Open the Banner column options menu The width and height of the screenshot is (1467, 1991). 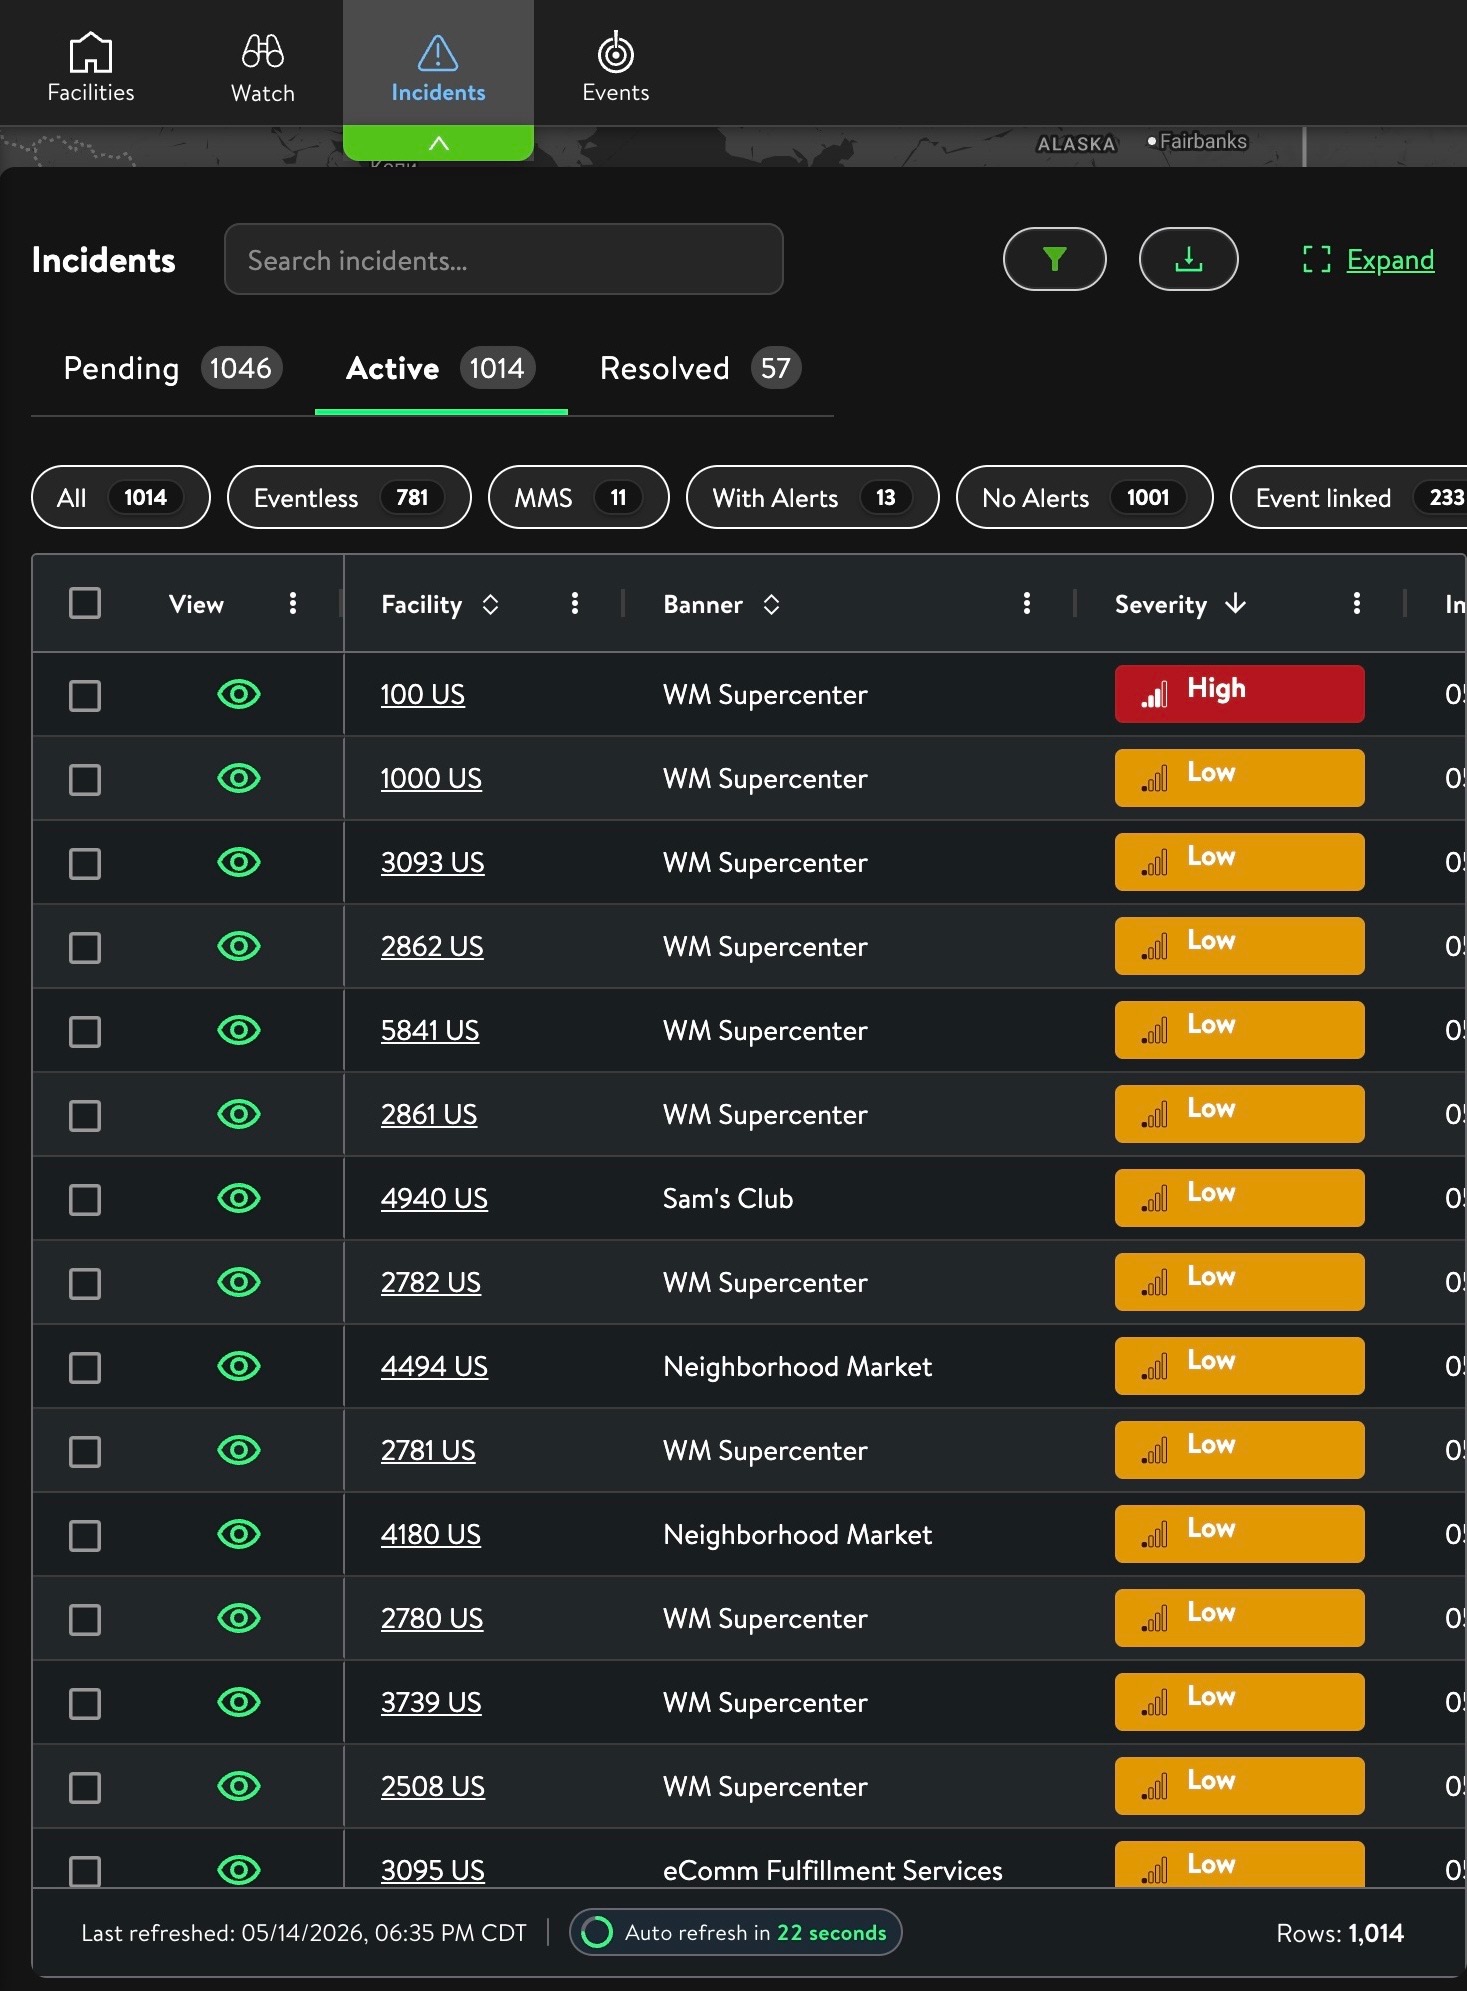(x=1027, y=603)
